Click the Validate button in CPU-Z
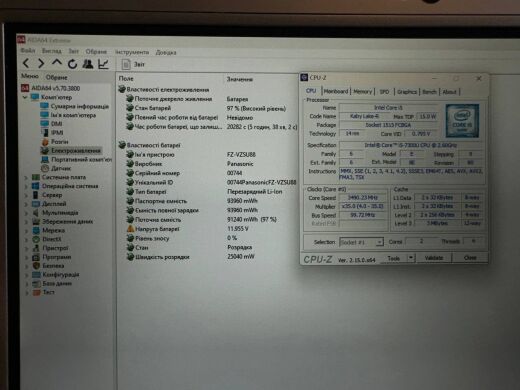 (x=434, y=258)
